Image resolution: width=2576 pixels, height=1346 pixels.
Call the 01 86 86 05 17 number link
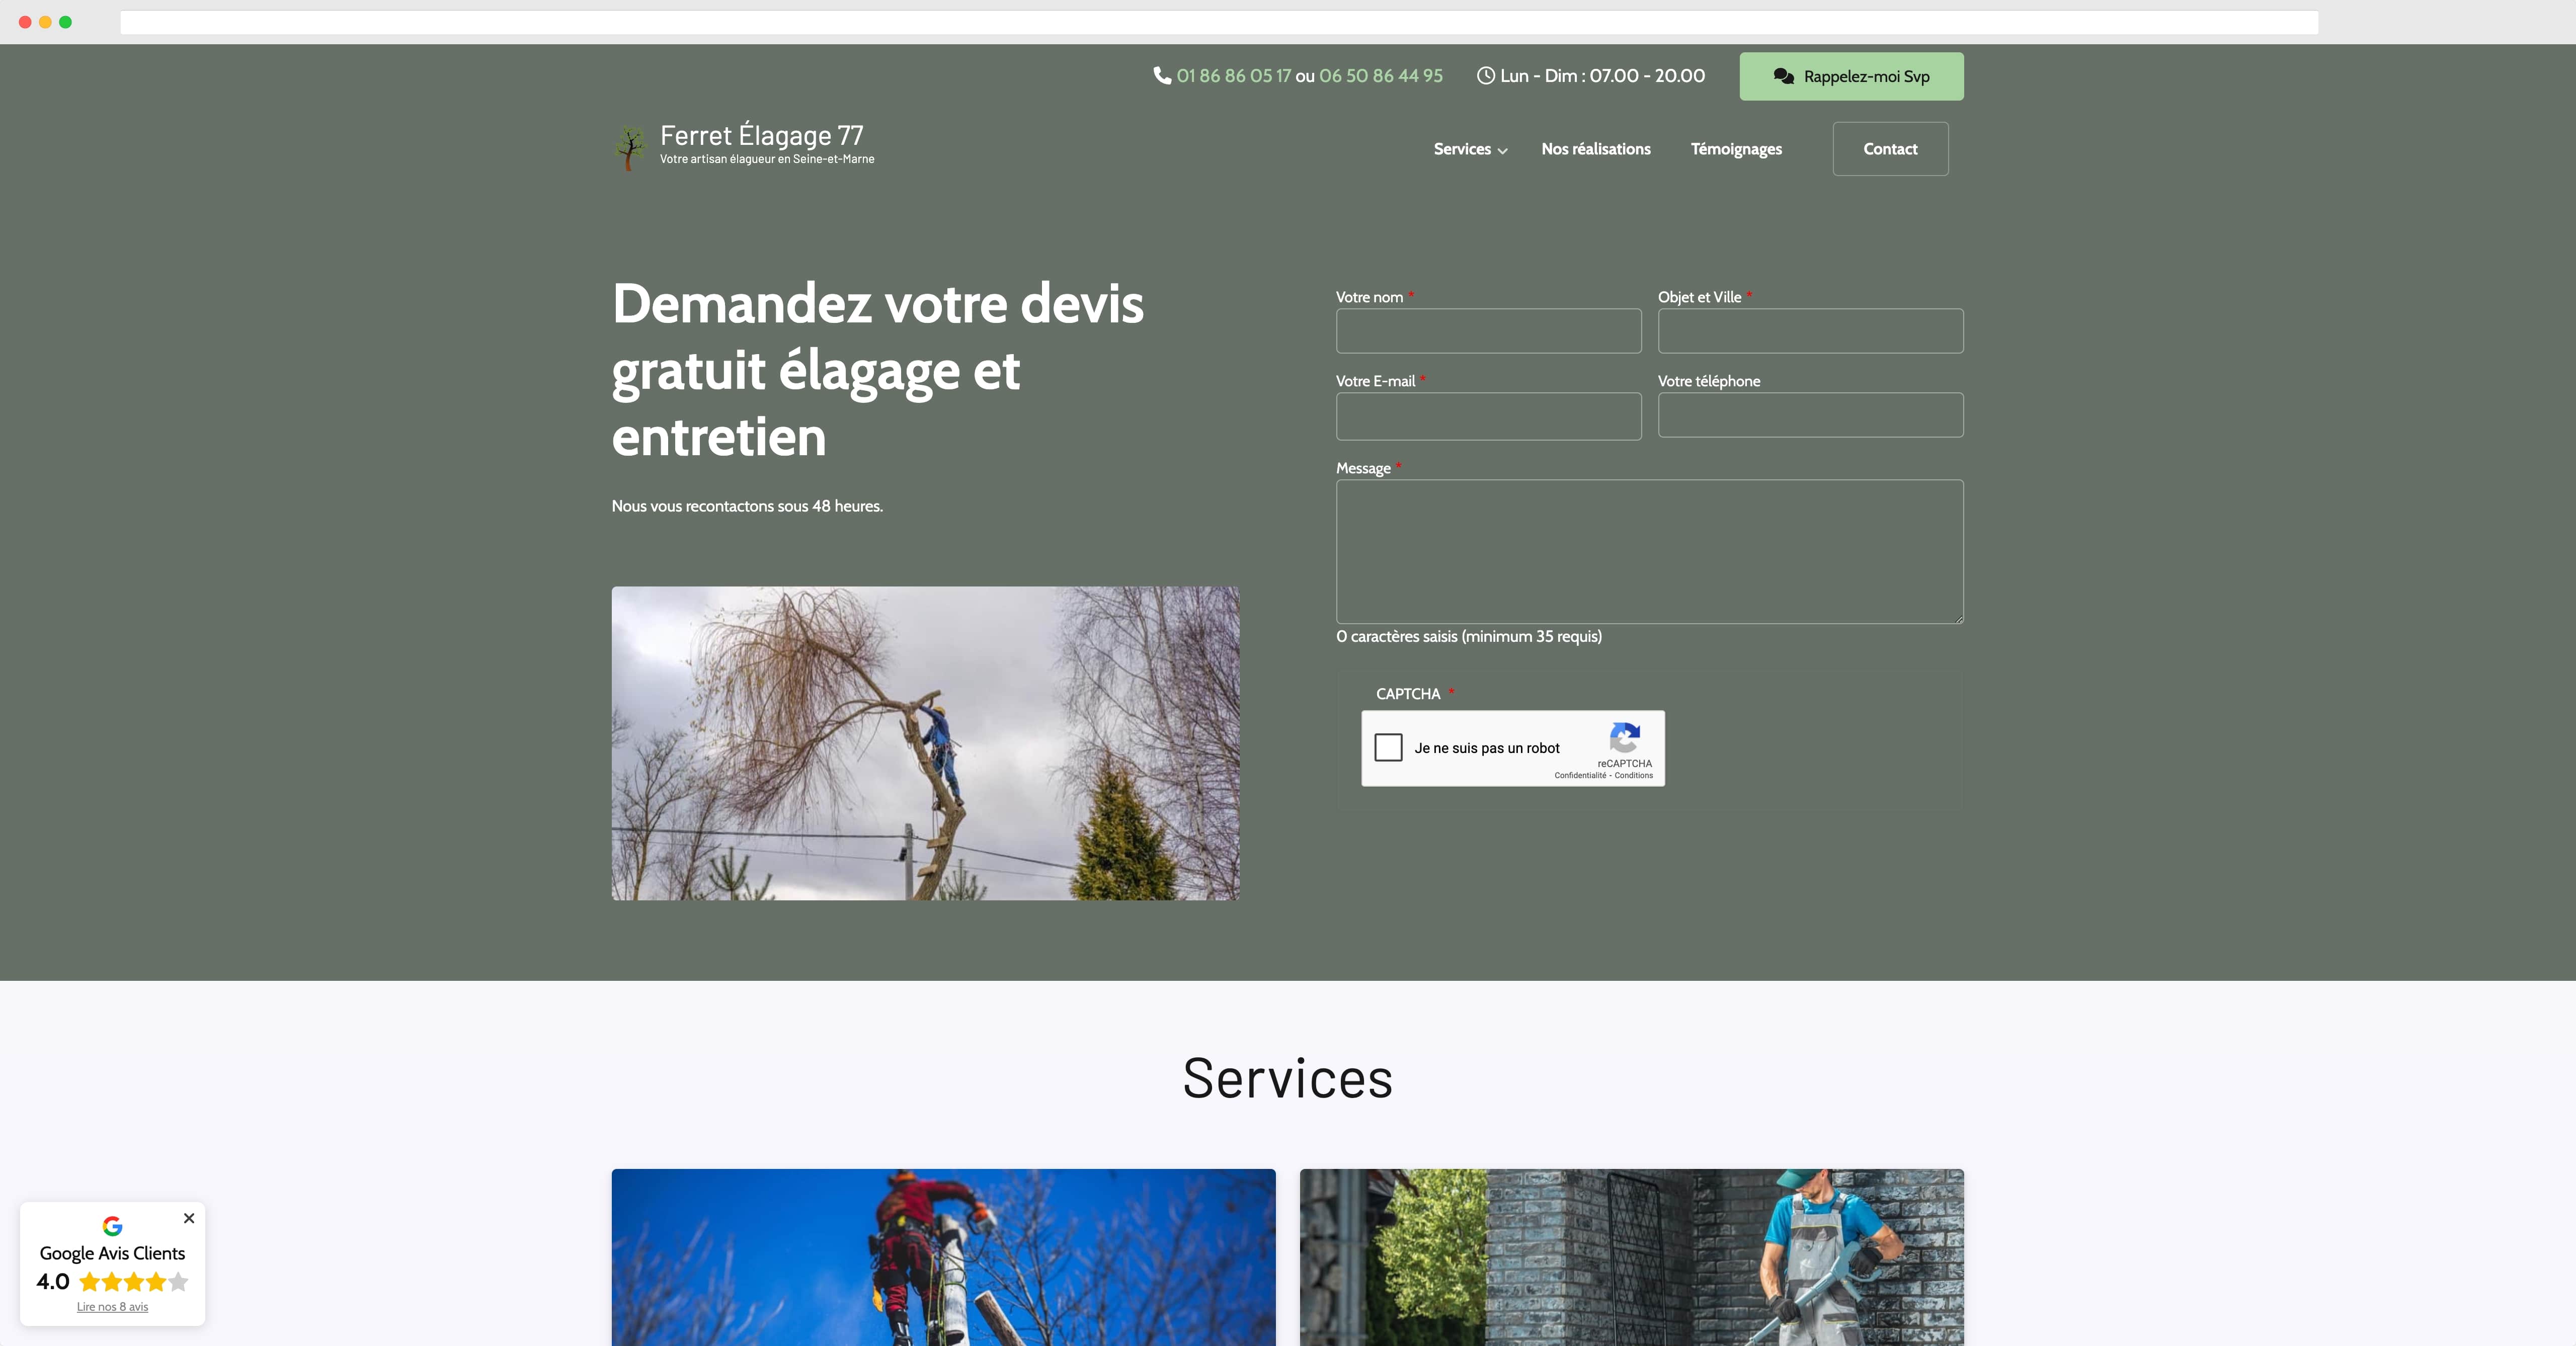point(1234,76)
